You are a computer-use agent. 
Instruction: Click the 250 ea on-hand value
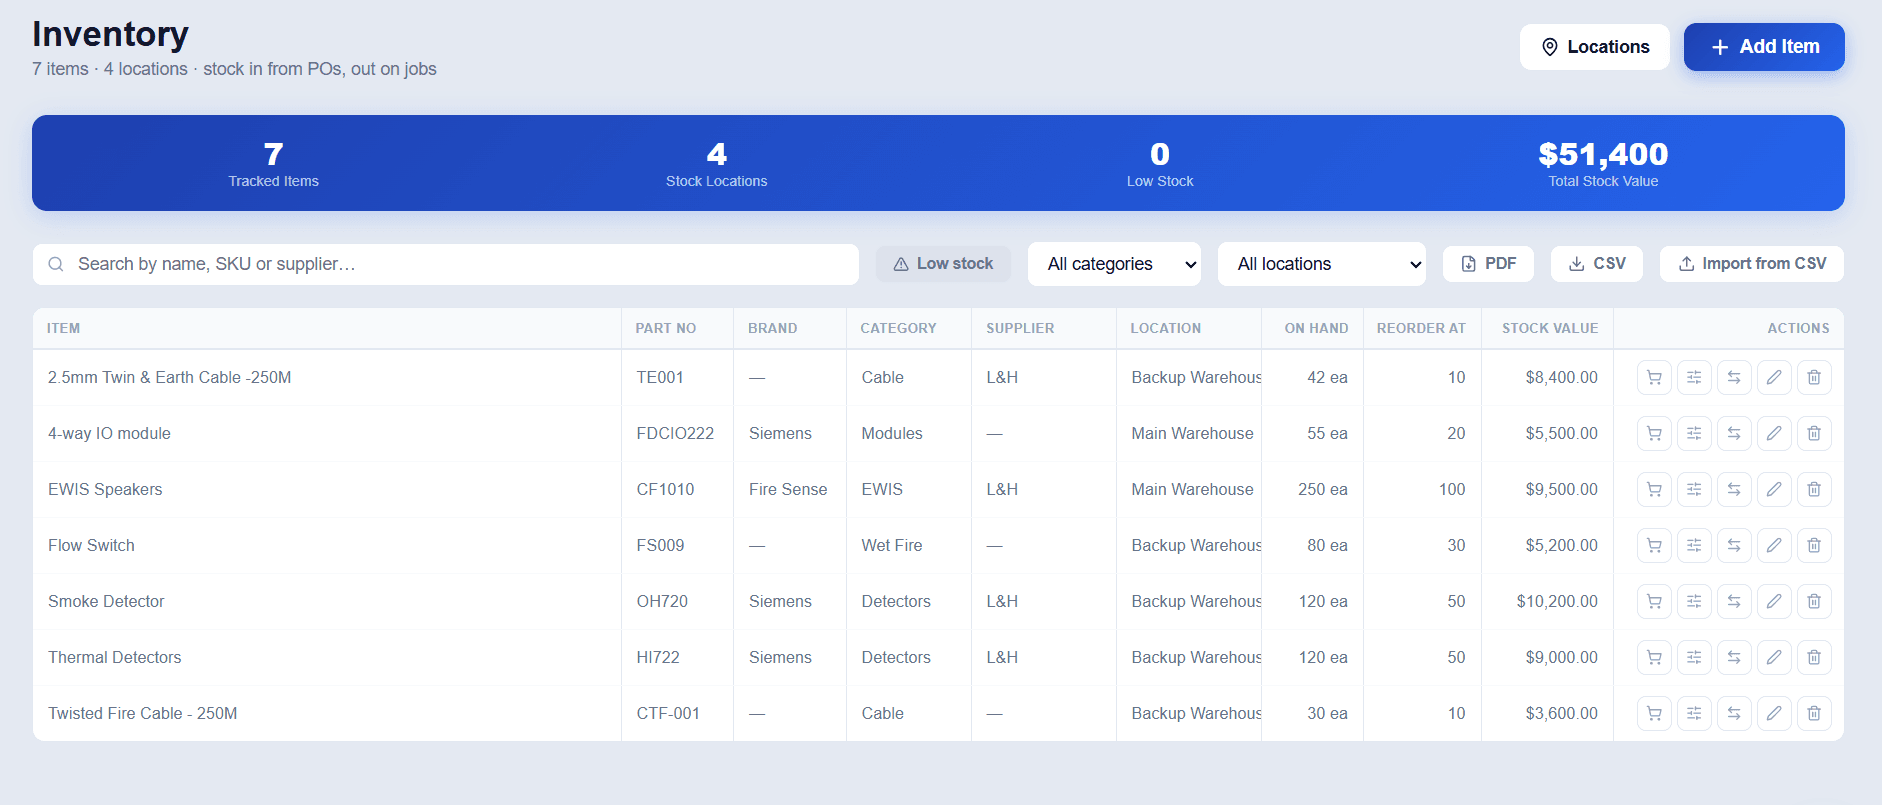point(1322,489)
